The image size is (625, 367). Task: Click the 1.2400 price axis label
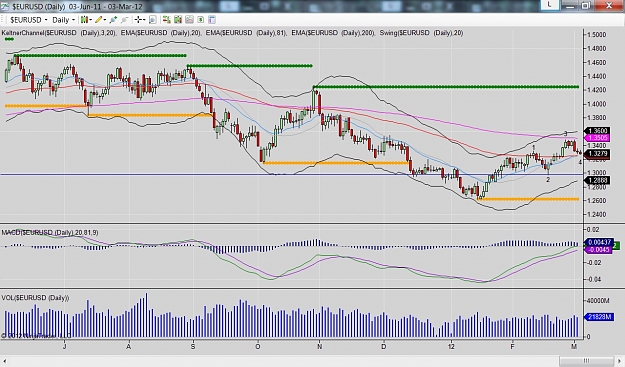597,214
